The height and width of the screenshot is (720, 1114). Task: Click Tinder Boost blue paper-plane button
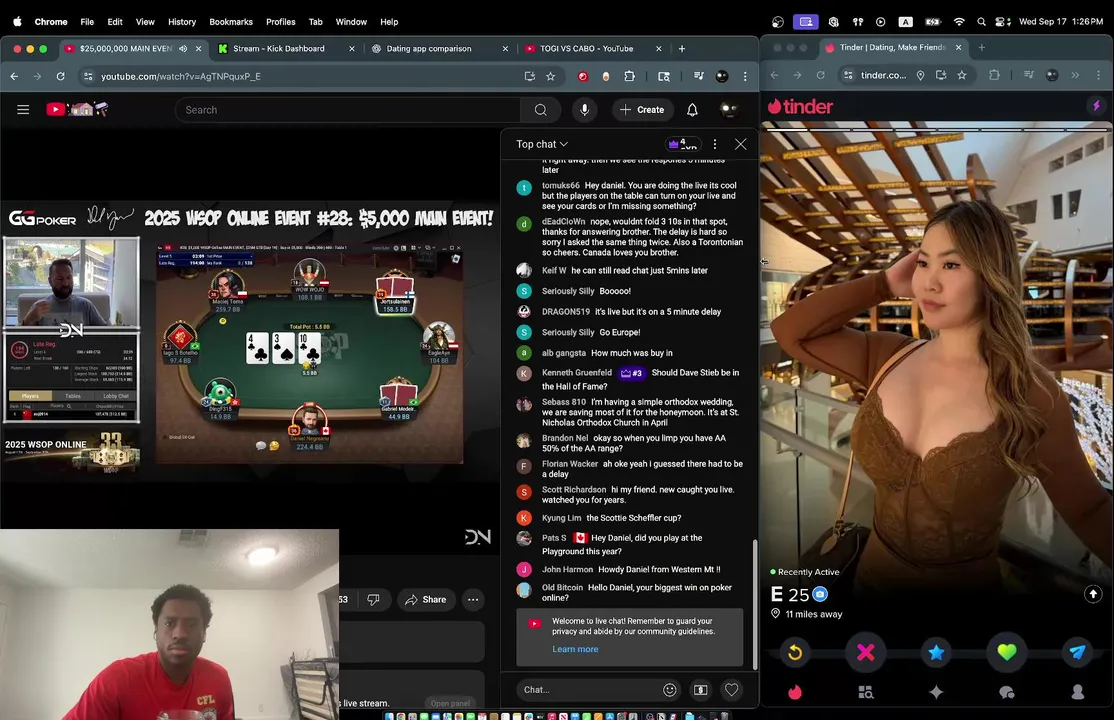tap(1078, 652)
